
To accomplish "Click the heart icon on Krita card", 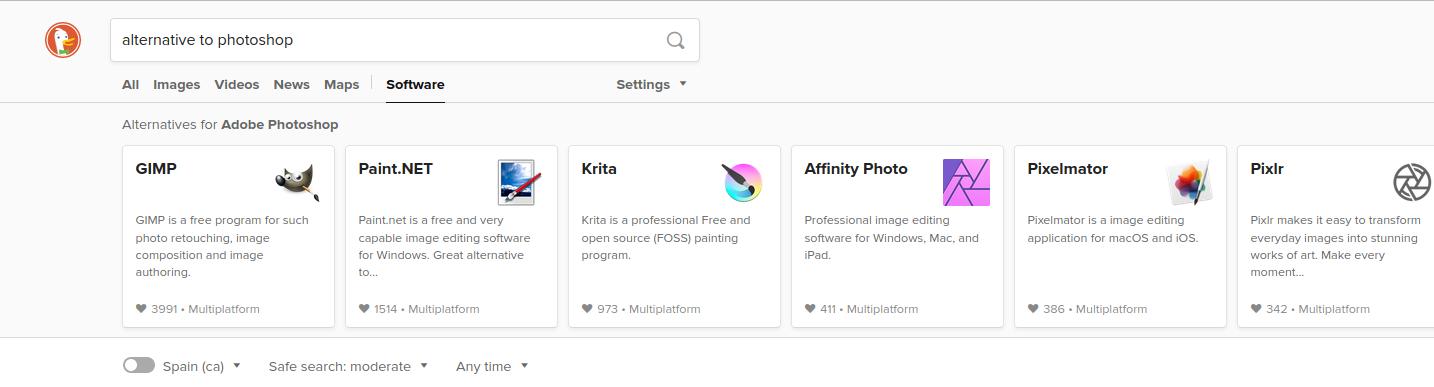I will (587, 309).
